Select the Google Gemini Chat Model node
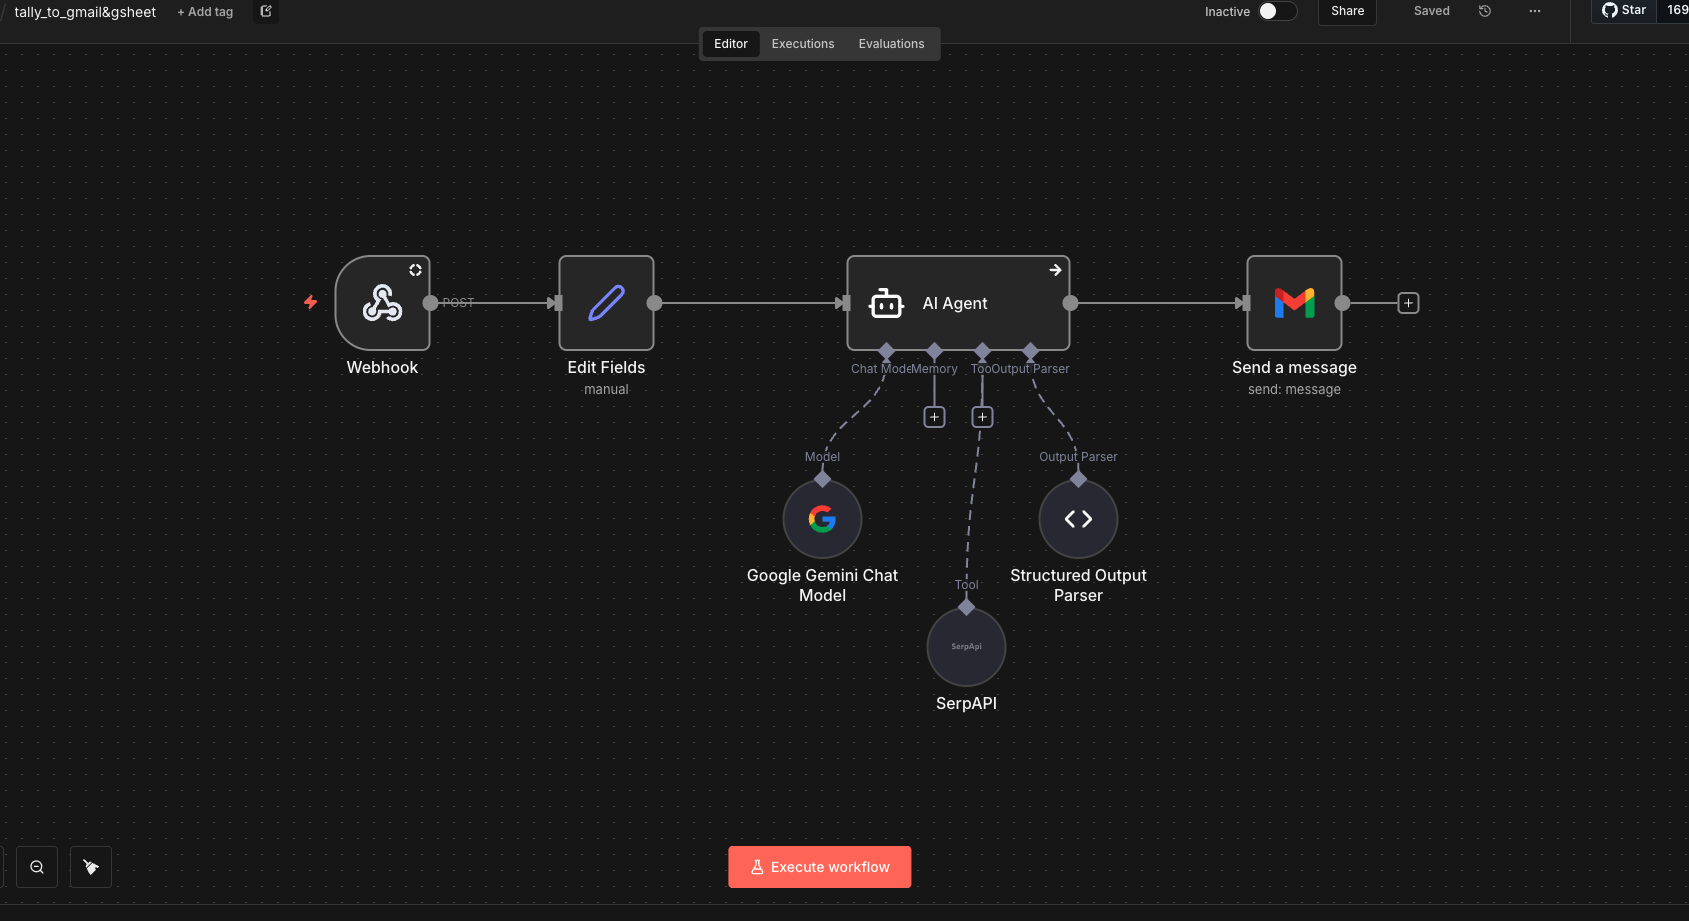Viewport: 1689px width, 921px height. coord(822,519)
